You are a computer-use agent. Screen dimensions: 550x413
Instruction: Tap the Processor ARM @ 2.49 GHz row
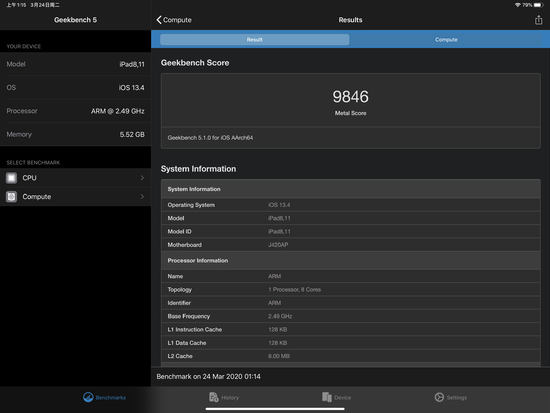pyautogui.click(x=75, y=111)
